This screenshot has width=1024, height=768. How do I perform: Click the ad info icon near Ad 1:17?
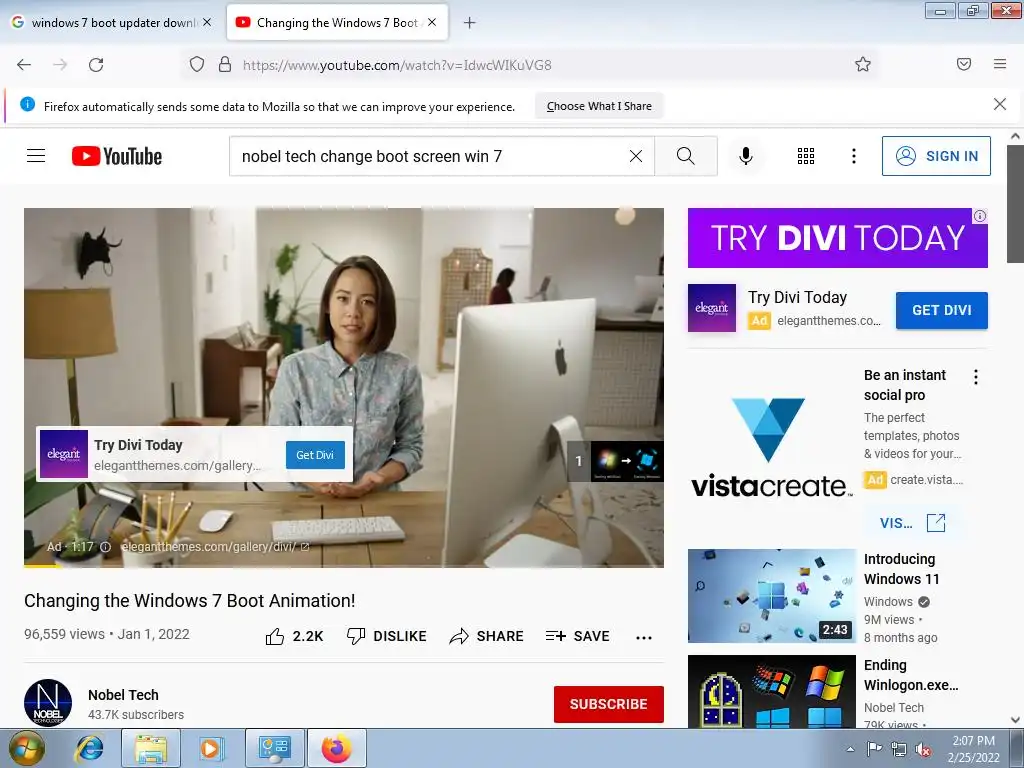[105, 547]
